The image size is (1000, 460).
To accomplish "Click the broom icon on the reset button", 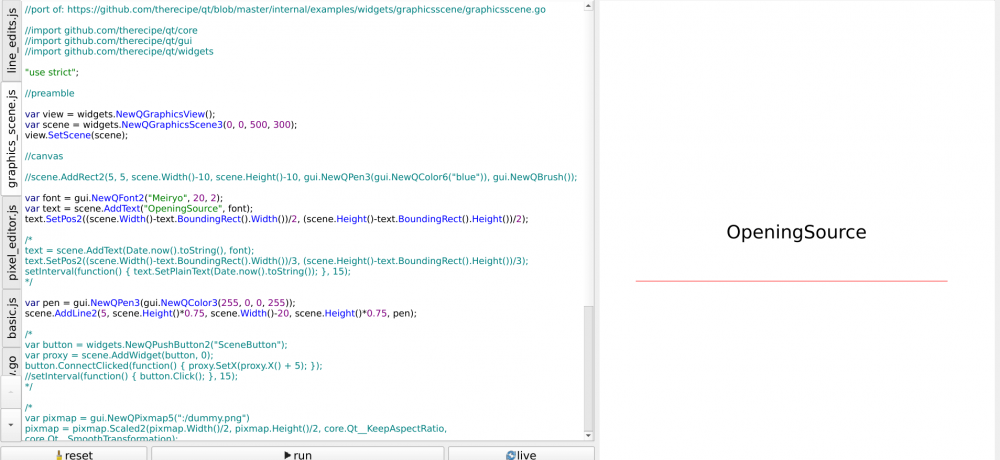I will pos(59,456).
